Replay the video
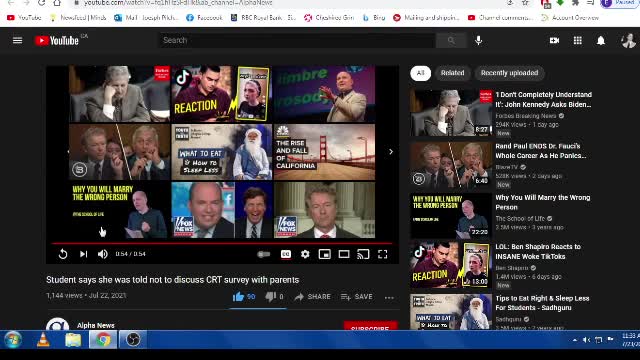 click(x=63, y=254)
